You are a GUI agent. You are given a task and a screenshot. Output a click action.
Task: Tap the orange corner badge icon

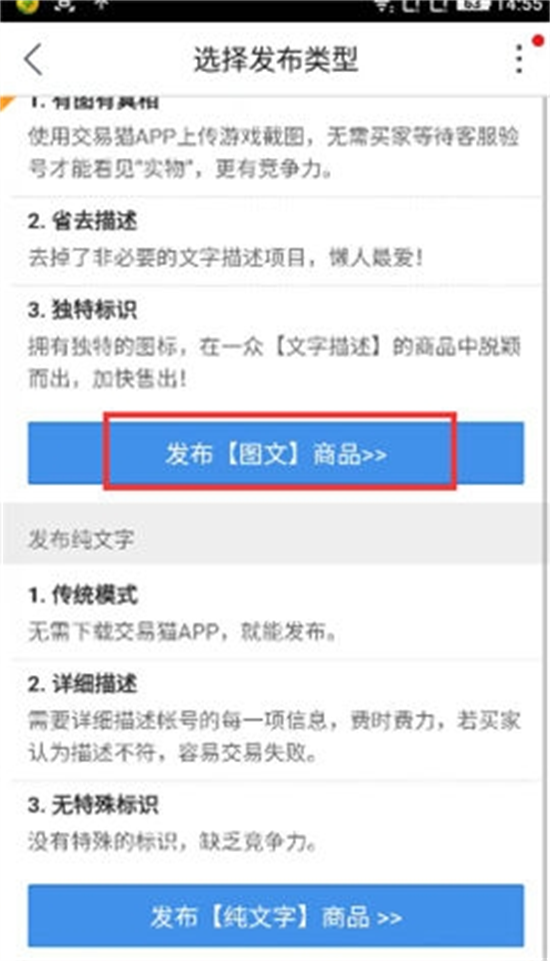[6, 103]
